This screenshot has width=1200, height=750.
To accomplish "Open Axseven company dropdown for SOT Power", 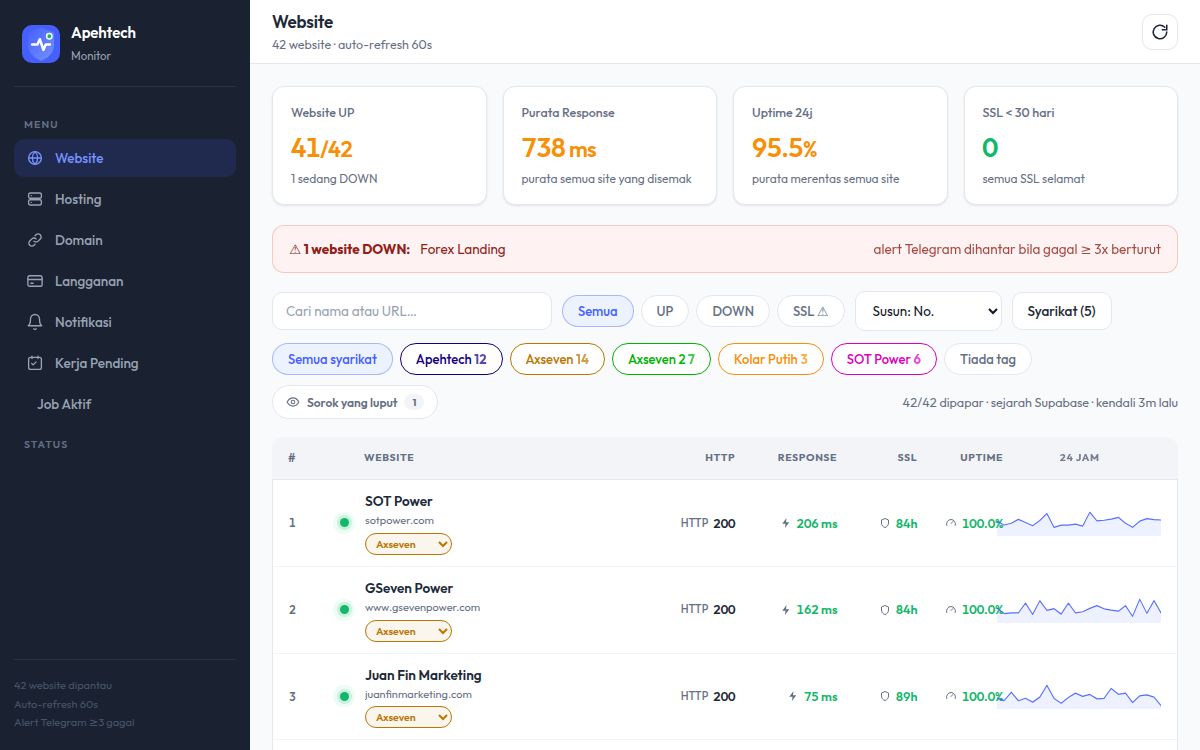I will click(x=408, y=544).
